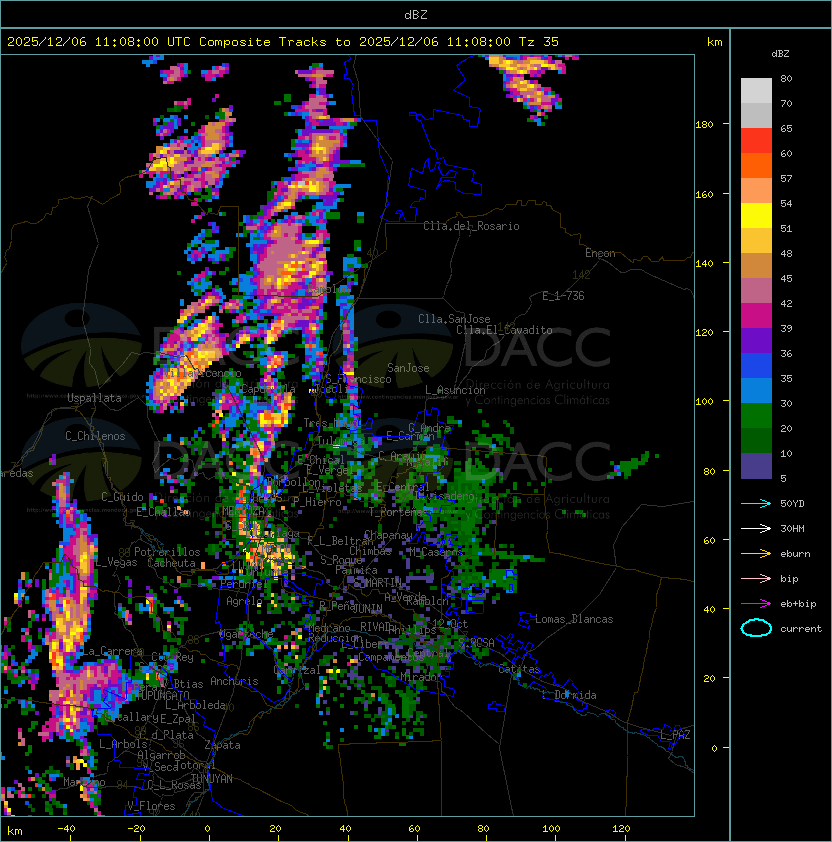This screenshot has height=842, width=832.
Task: Click the E_Challao map label
Action: (163, 512)
